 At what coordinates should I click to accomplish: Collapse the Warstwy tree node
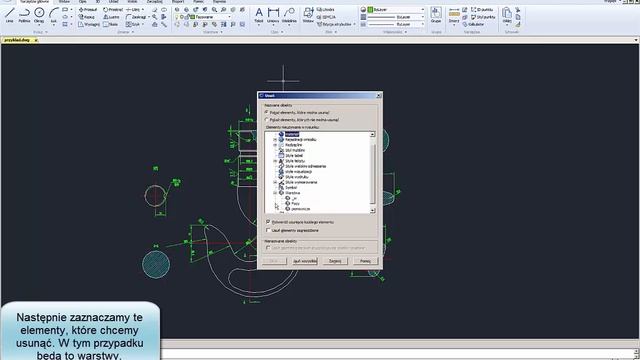[x=275, y=193]
